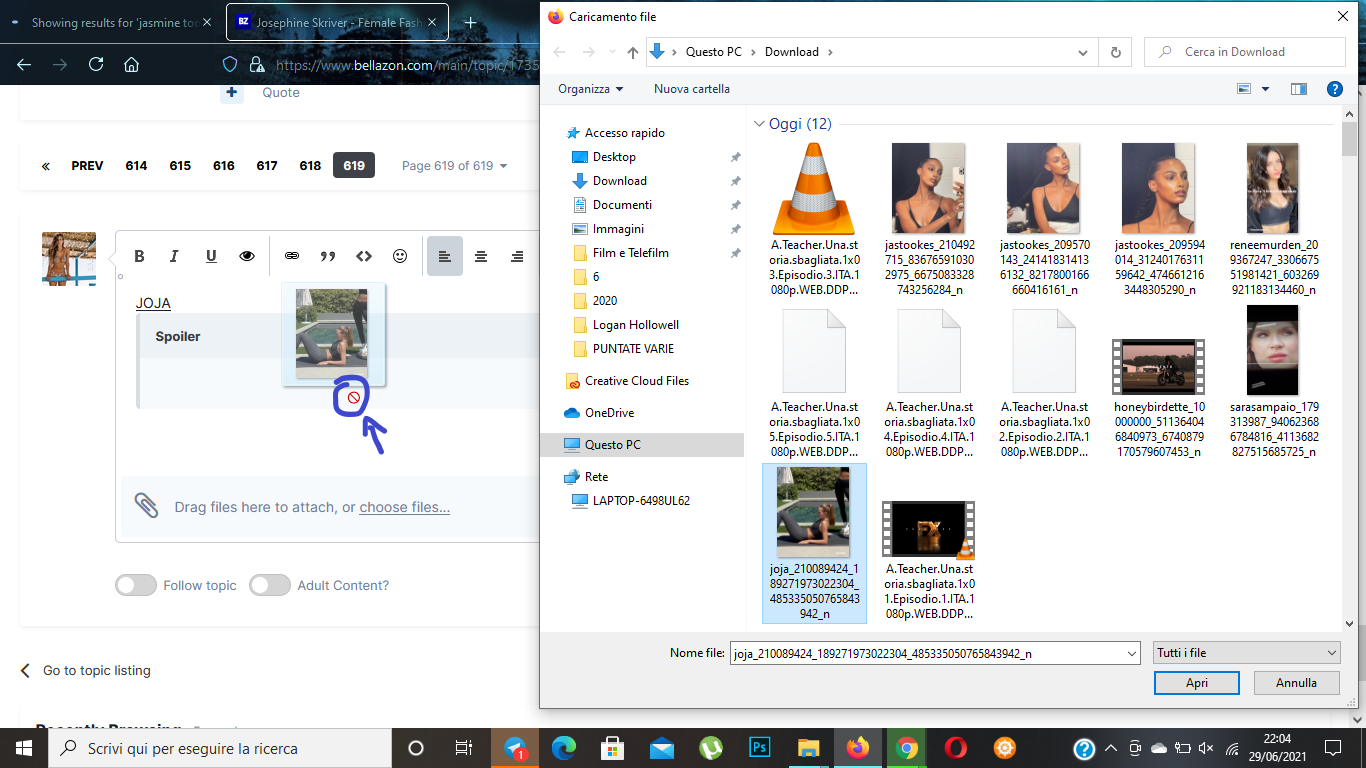Open recent locations dropdown in dialog

611,52
